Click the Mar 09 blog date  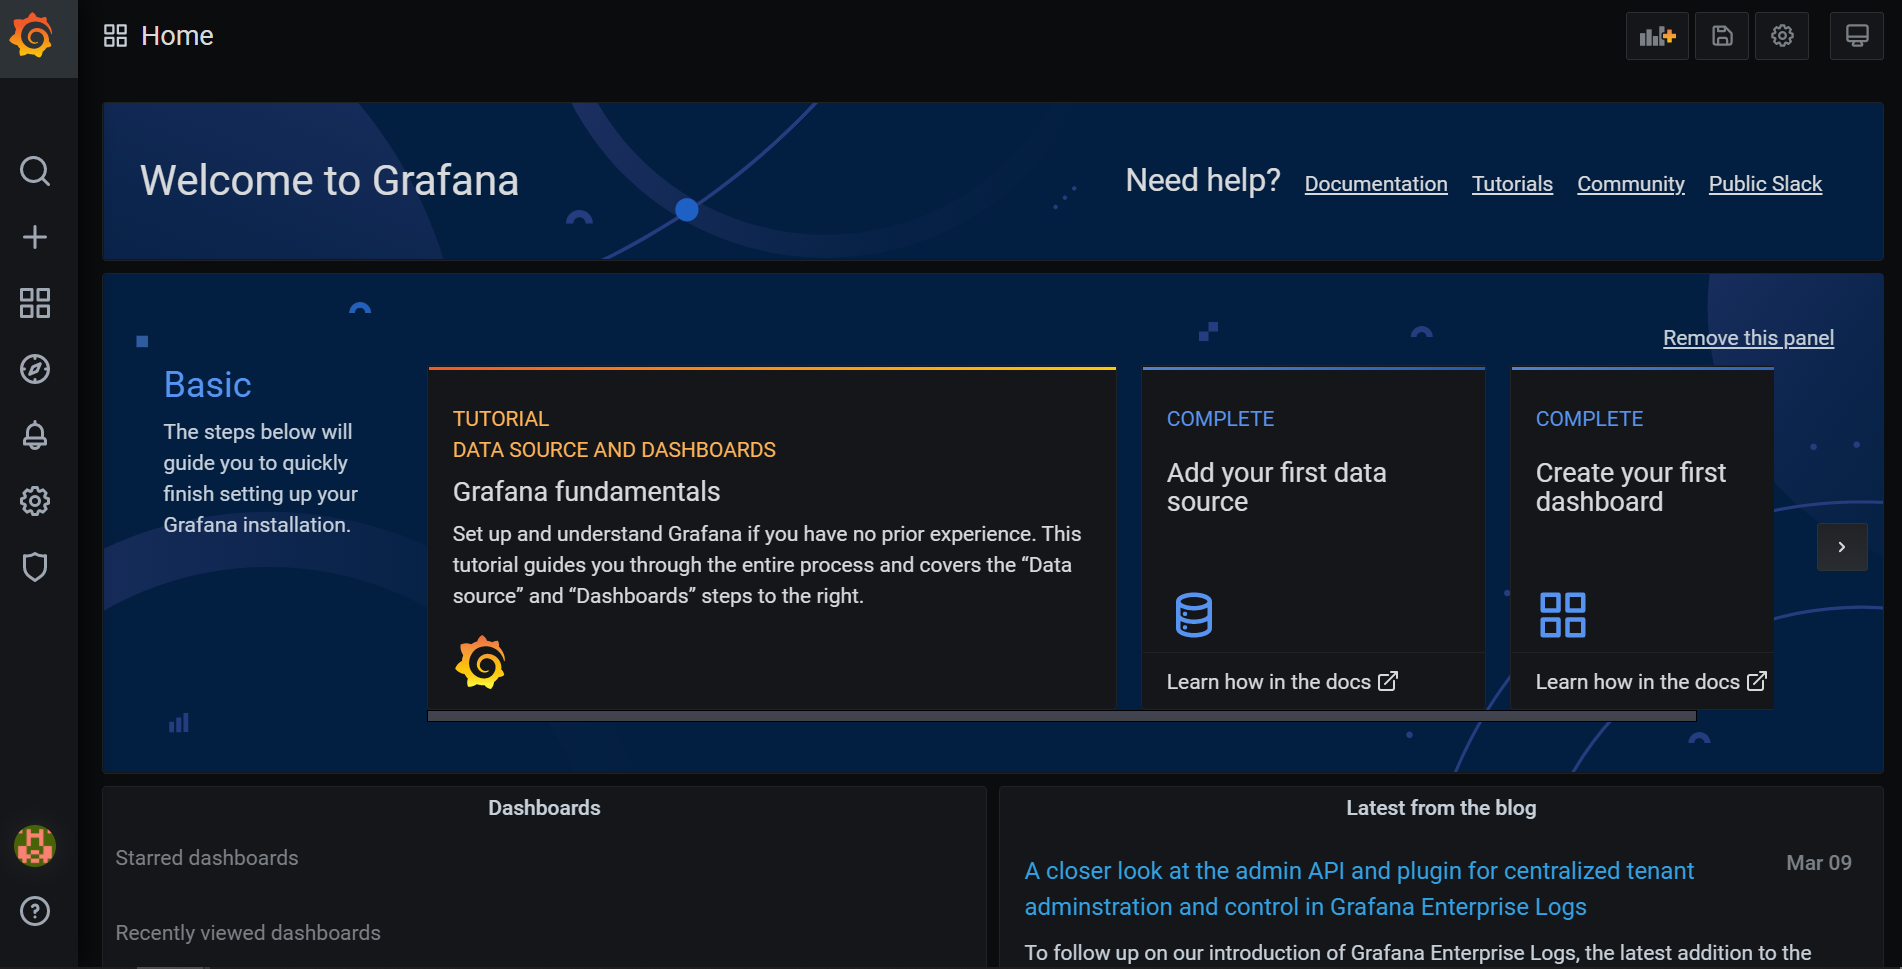click(1819, 863)
